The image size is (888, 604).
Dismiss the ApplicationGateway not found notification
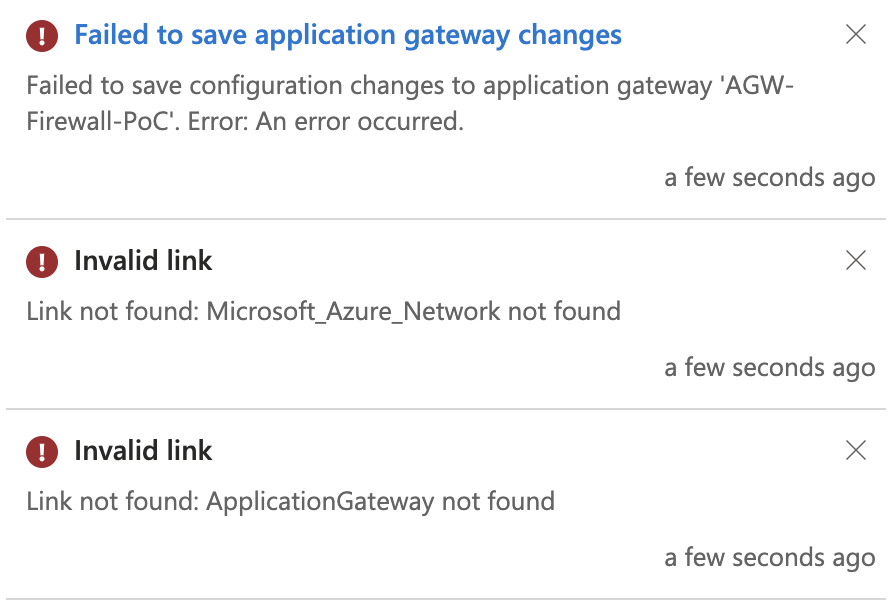856,451
